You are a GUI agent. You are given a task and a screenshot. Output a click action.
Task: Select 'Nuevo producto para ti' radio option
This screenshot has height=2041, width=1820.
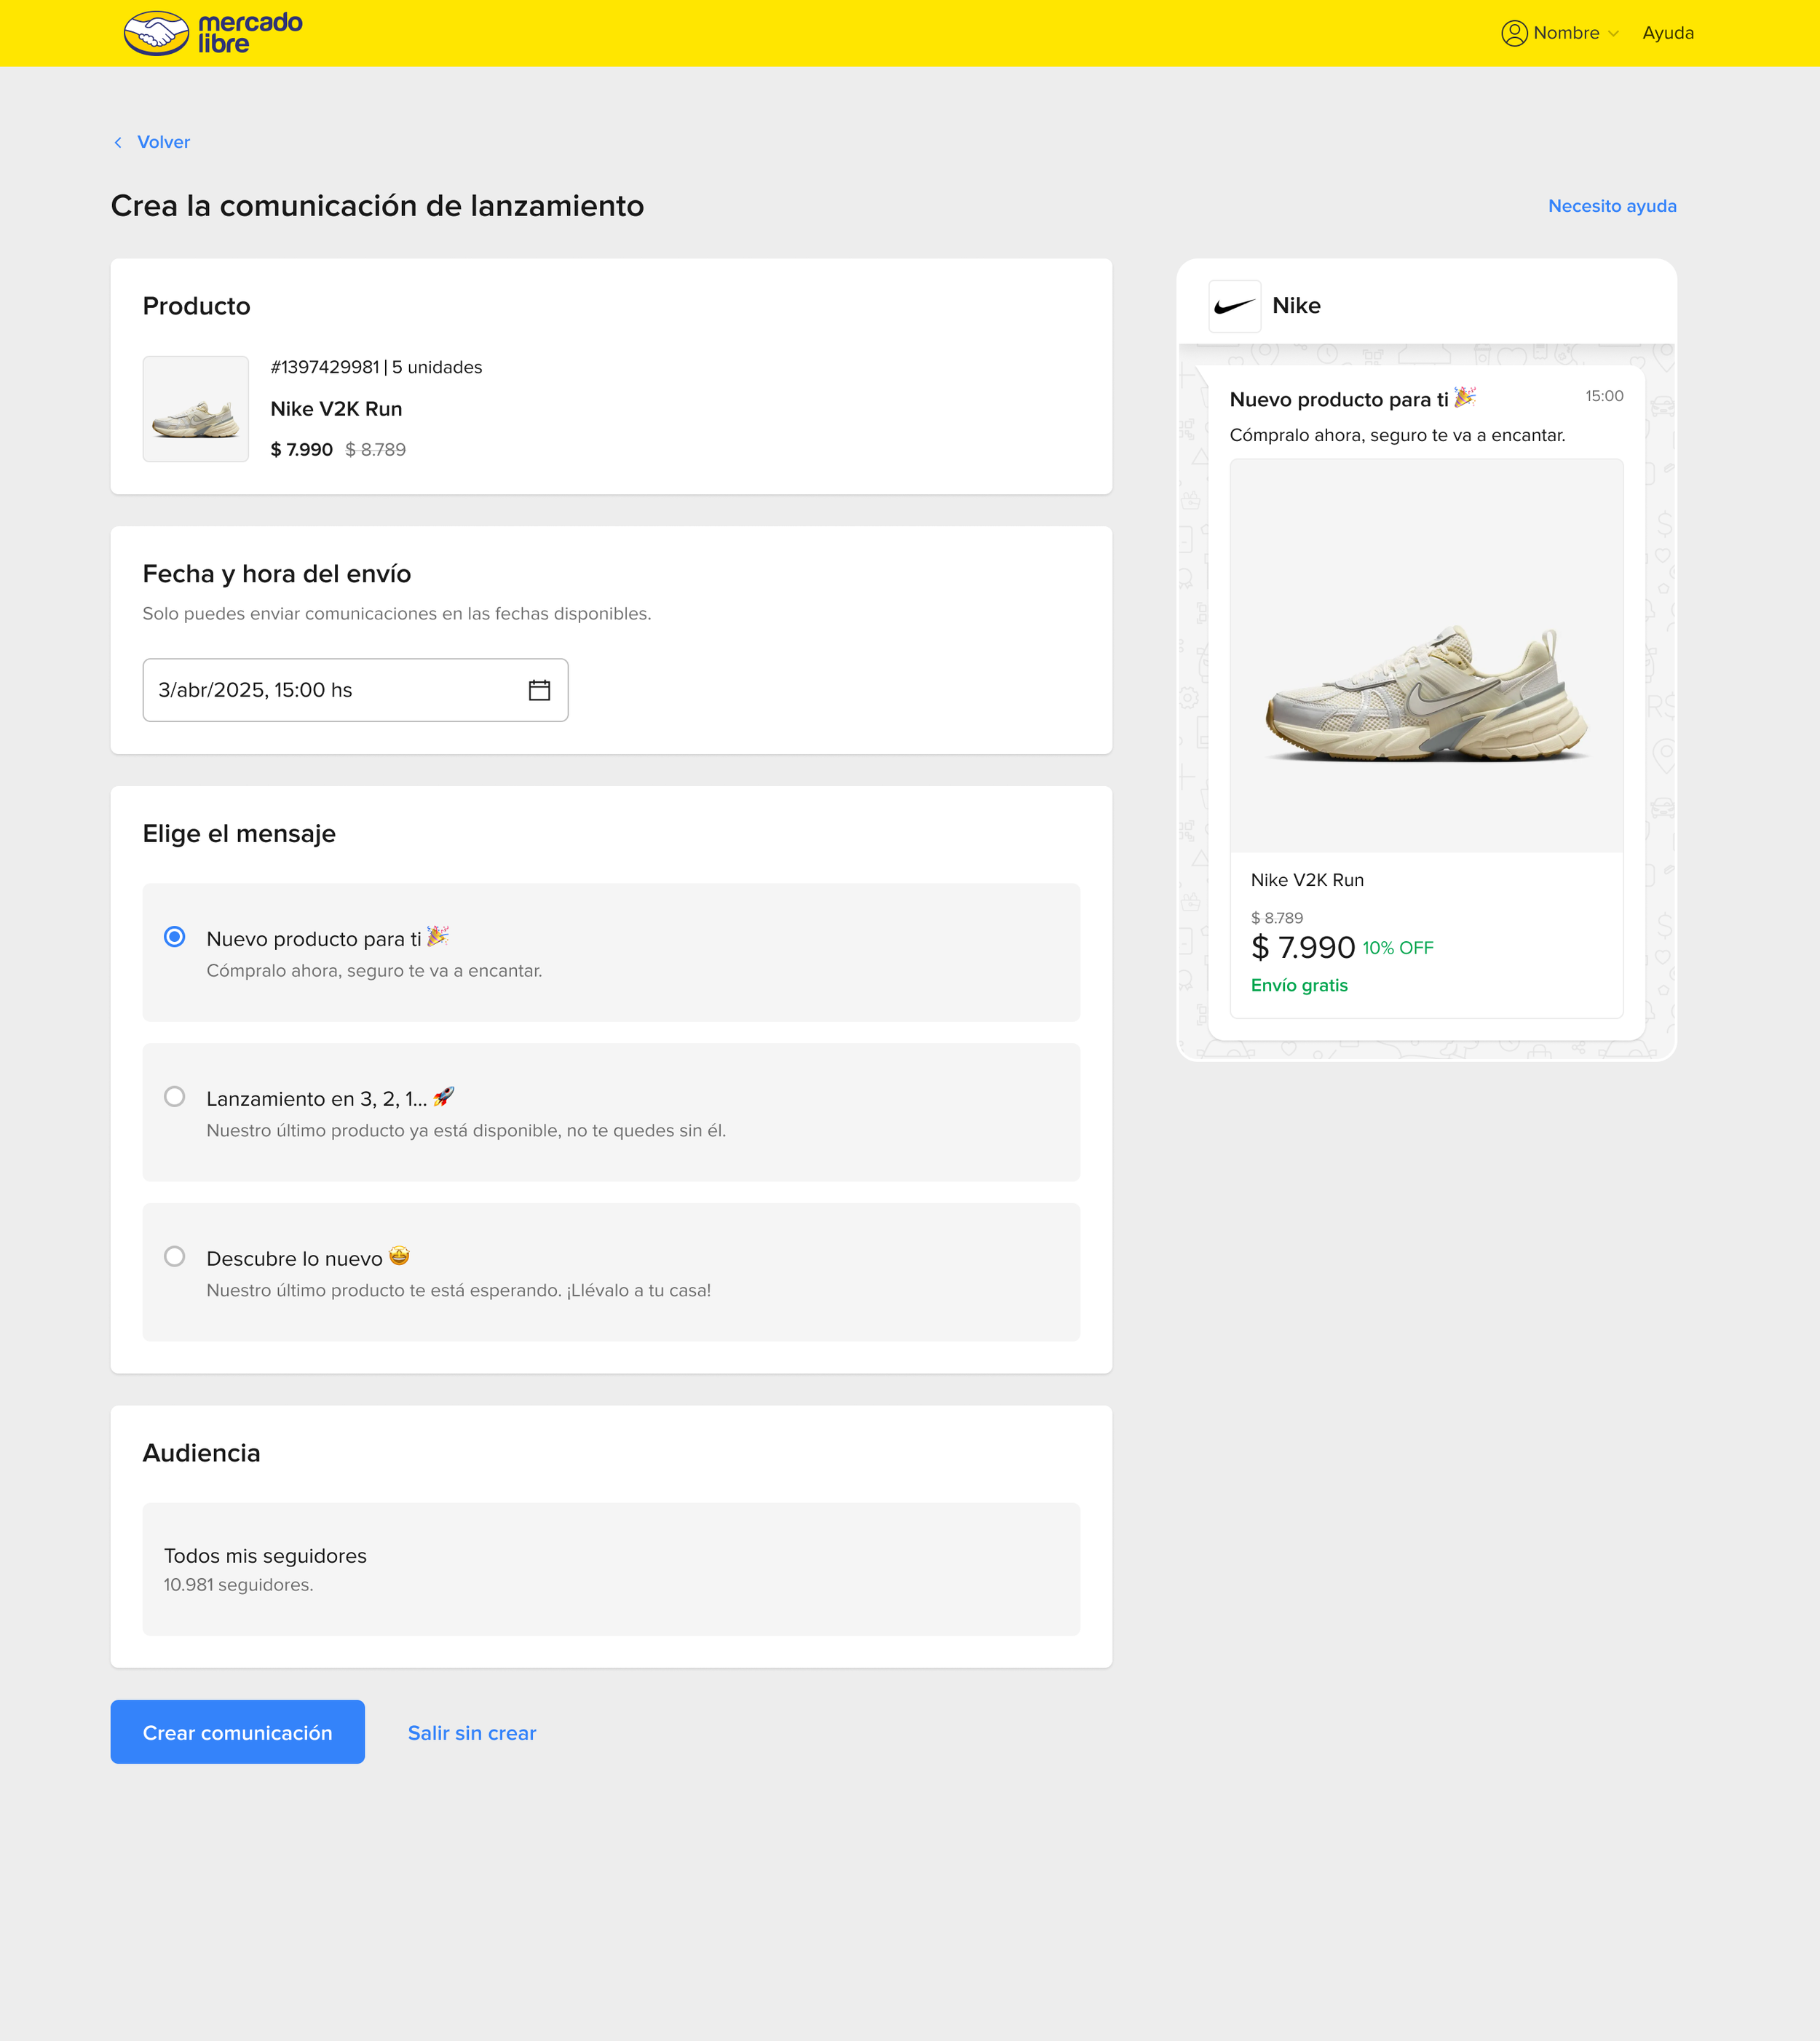click(x=175, y=937)
